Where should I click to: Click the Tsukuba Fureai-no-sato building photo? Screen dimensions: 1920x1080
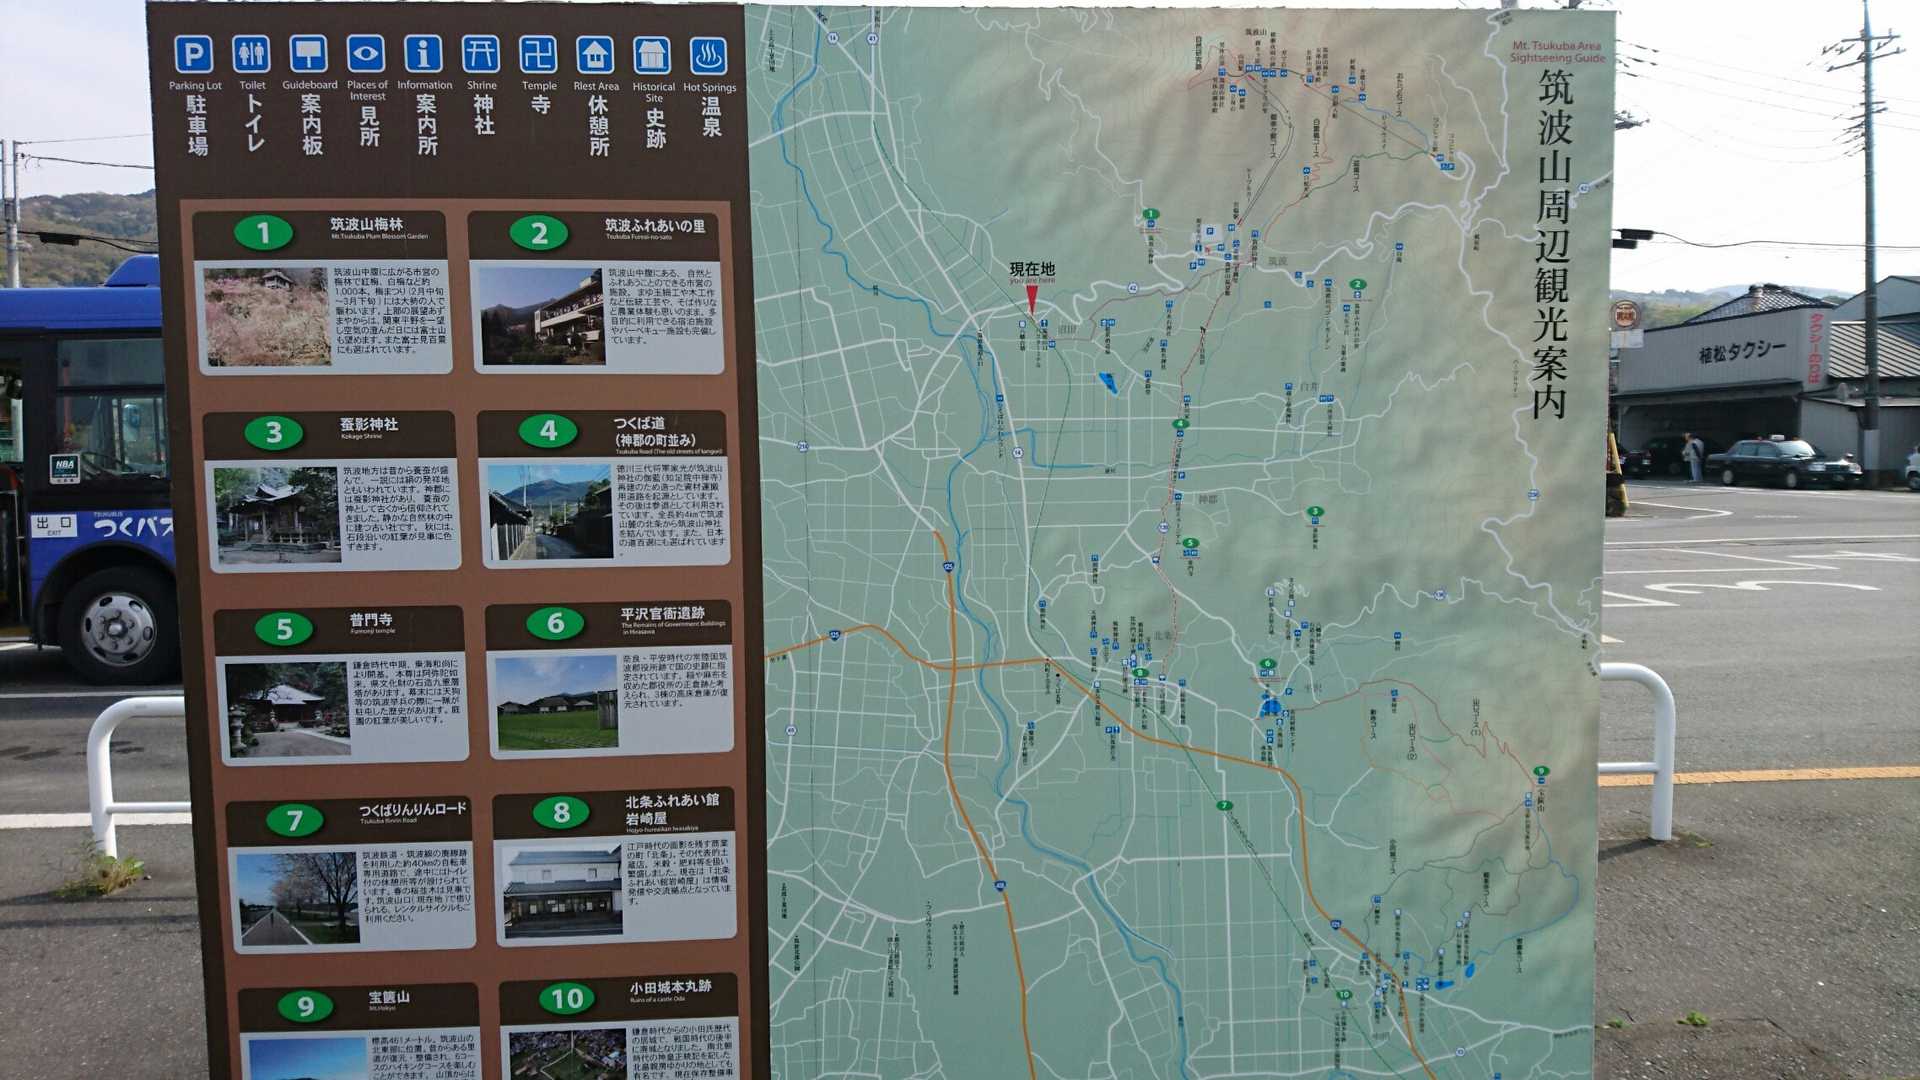tap(541, 316)
